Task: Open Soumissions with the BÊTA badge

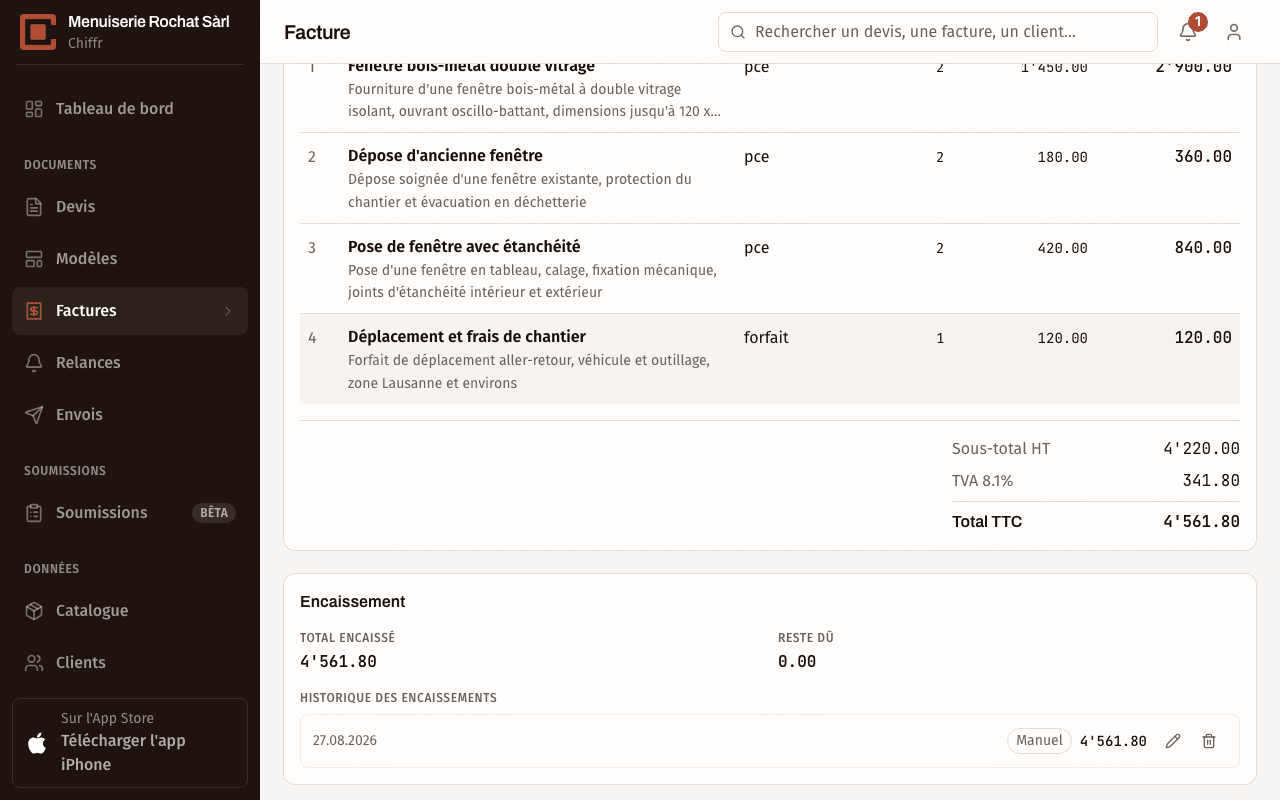Action: coord(130,513)
